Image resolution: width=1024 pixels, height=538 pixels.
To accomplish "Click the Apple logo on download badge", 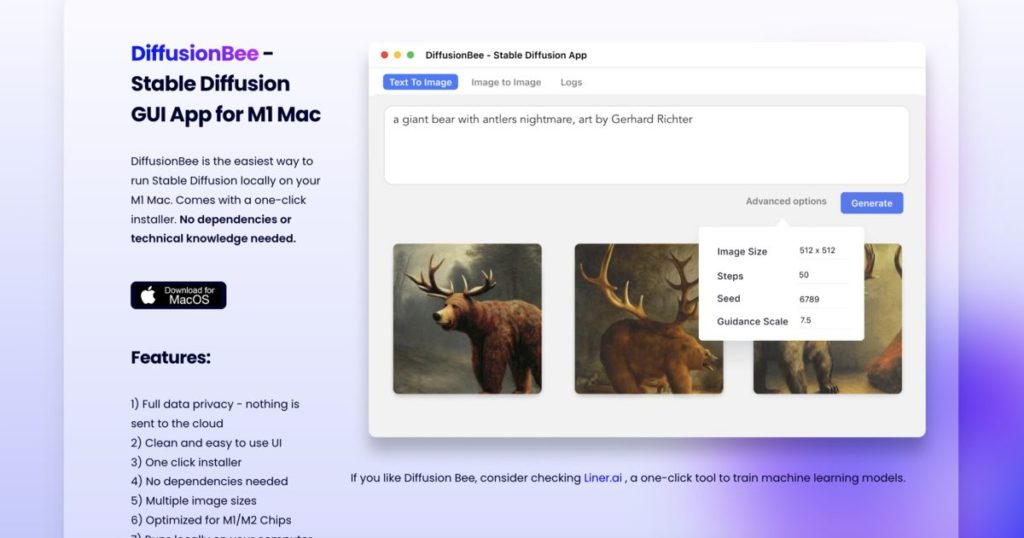I will (x=148, y=295).
